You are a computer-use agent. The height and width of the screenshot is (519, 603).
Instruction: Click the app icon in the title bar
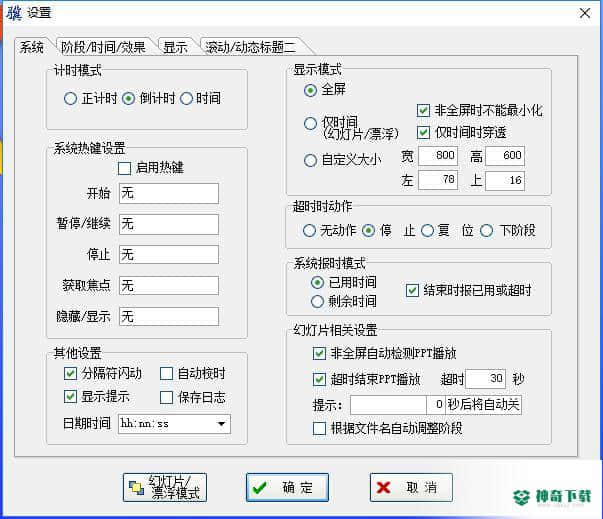[14, 13]
